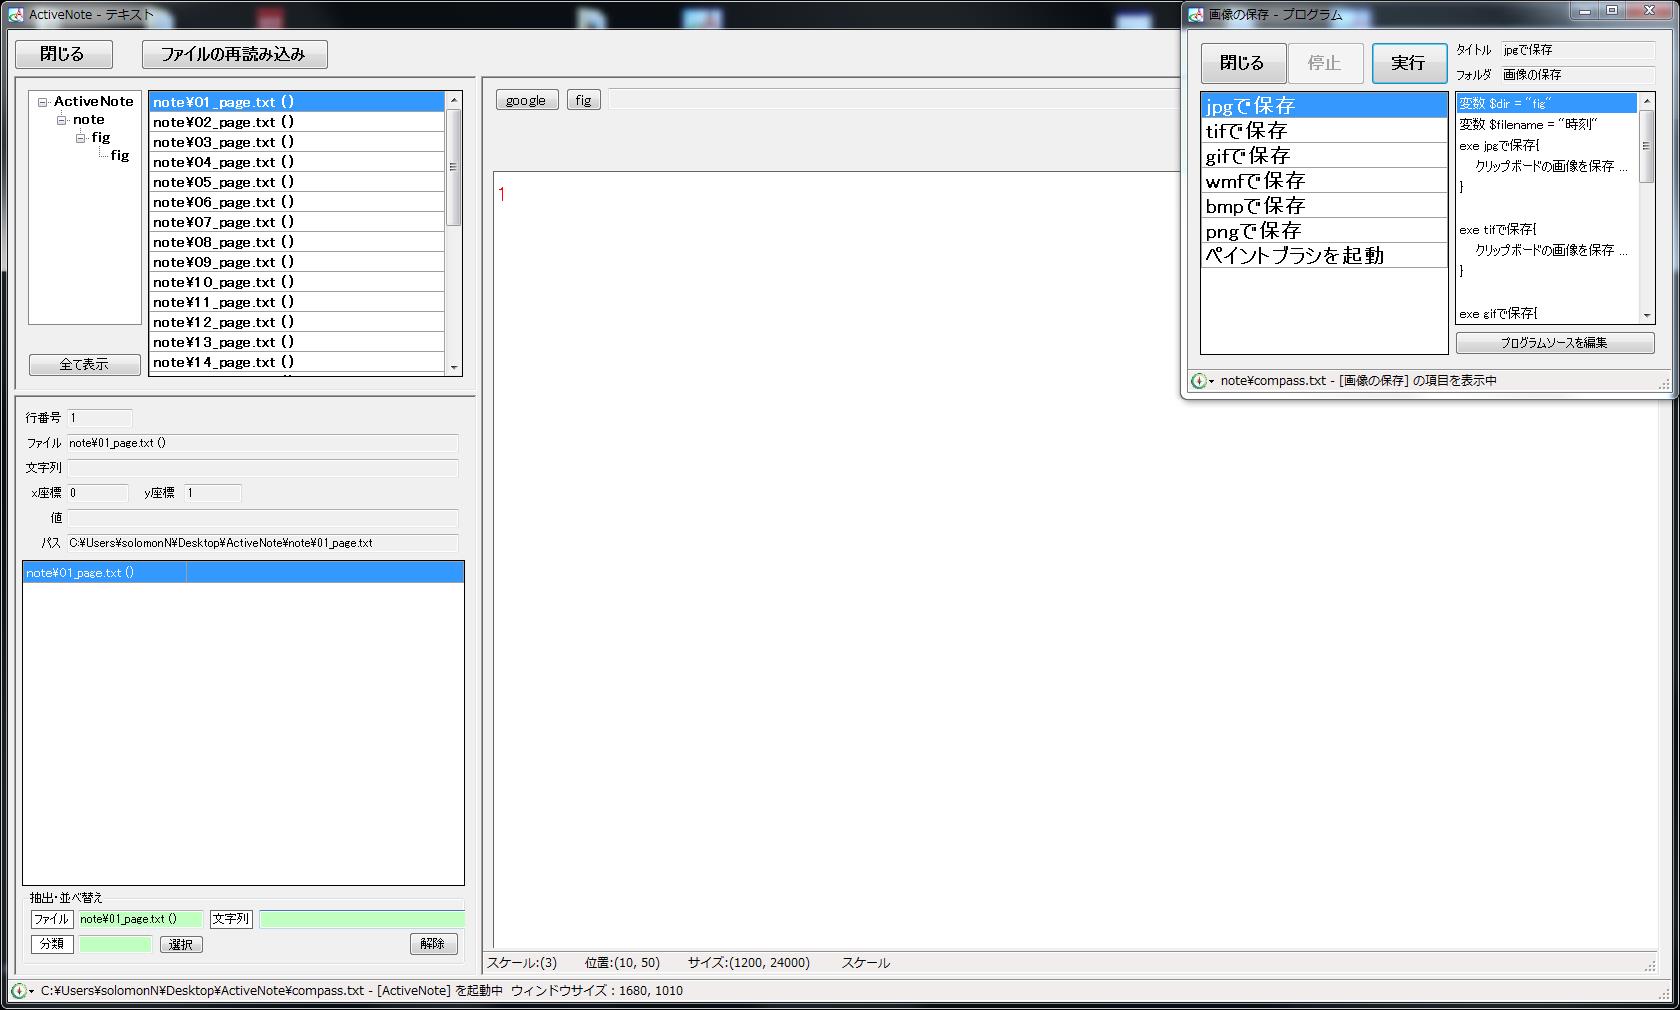Collapse the ActiveNote root tree node
The width and height of the screenshot is (1680, 1010).
click(x=43, y=102)
